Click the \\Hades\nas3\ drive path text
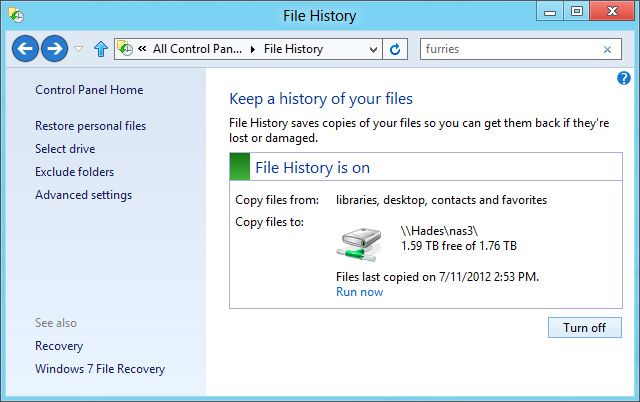 [439, 231]
